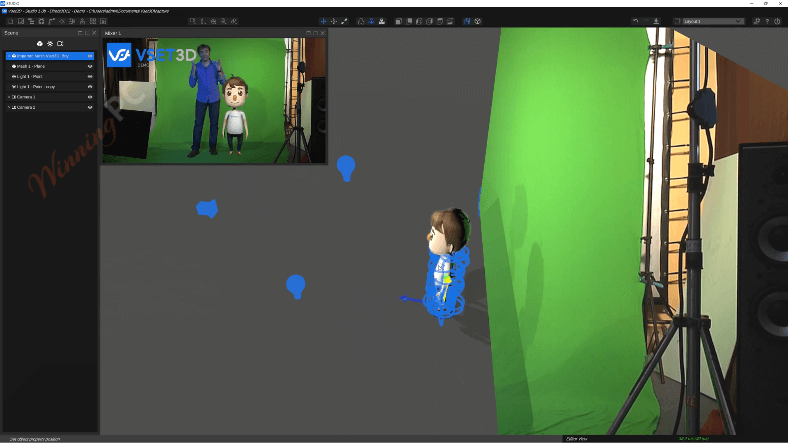788x443 pixels.
Task: Select the Rotate tool in toolbar
Action: (334, 21)
